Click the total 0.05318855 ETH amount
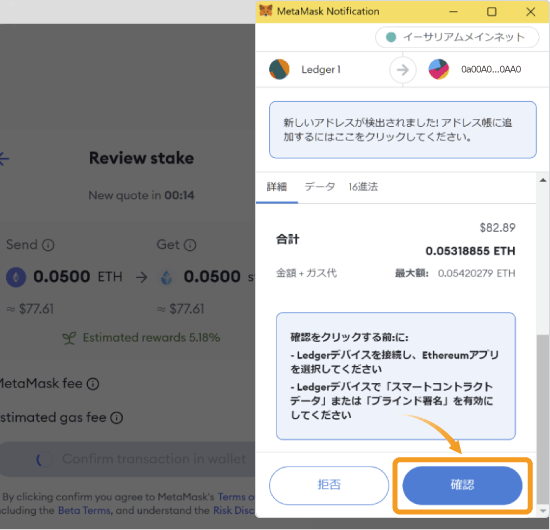 coord(470,251)
